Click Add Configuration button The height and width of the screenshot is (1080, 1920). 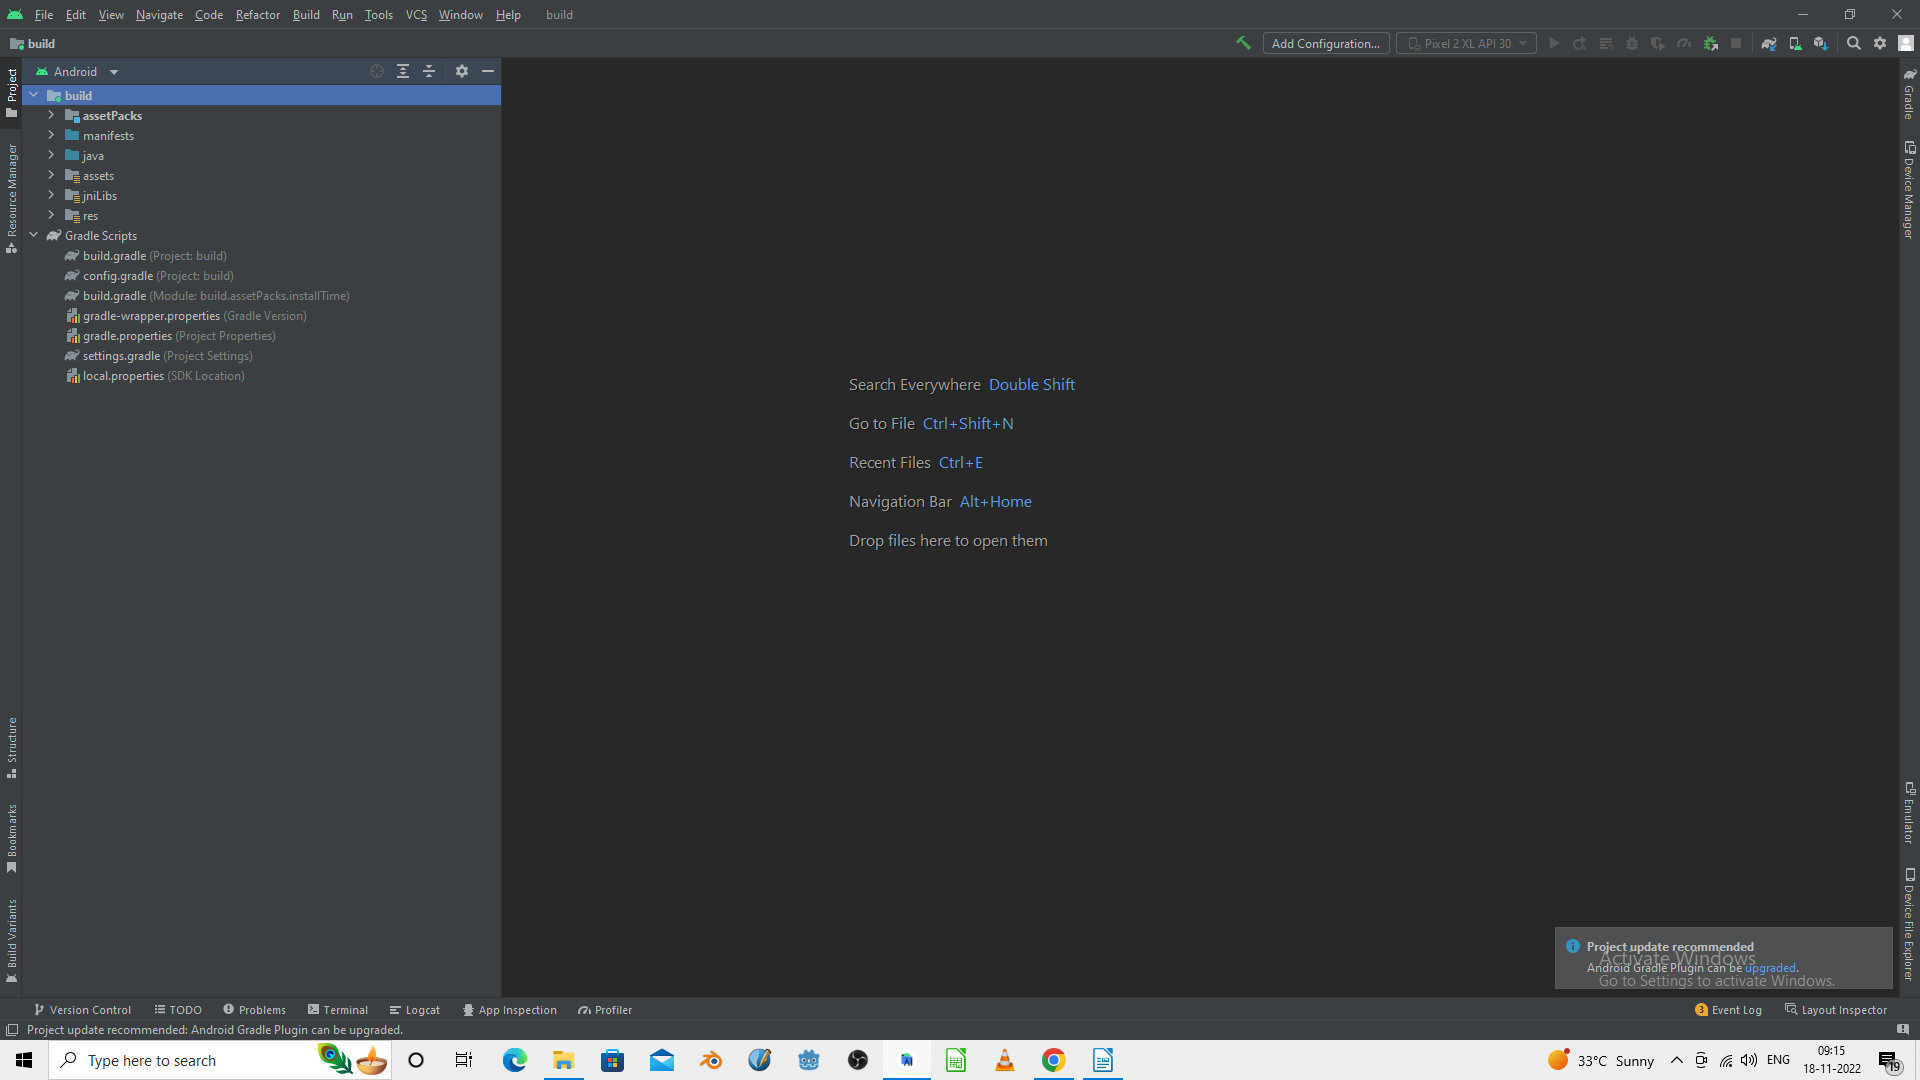1326,43
